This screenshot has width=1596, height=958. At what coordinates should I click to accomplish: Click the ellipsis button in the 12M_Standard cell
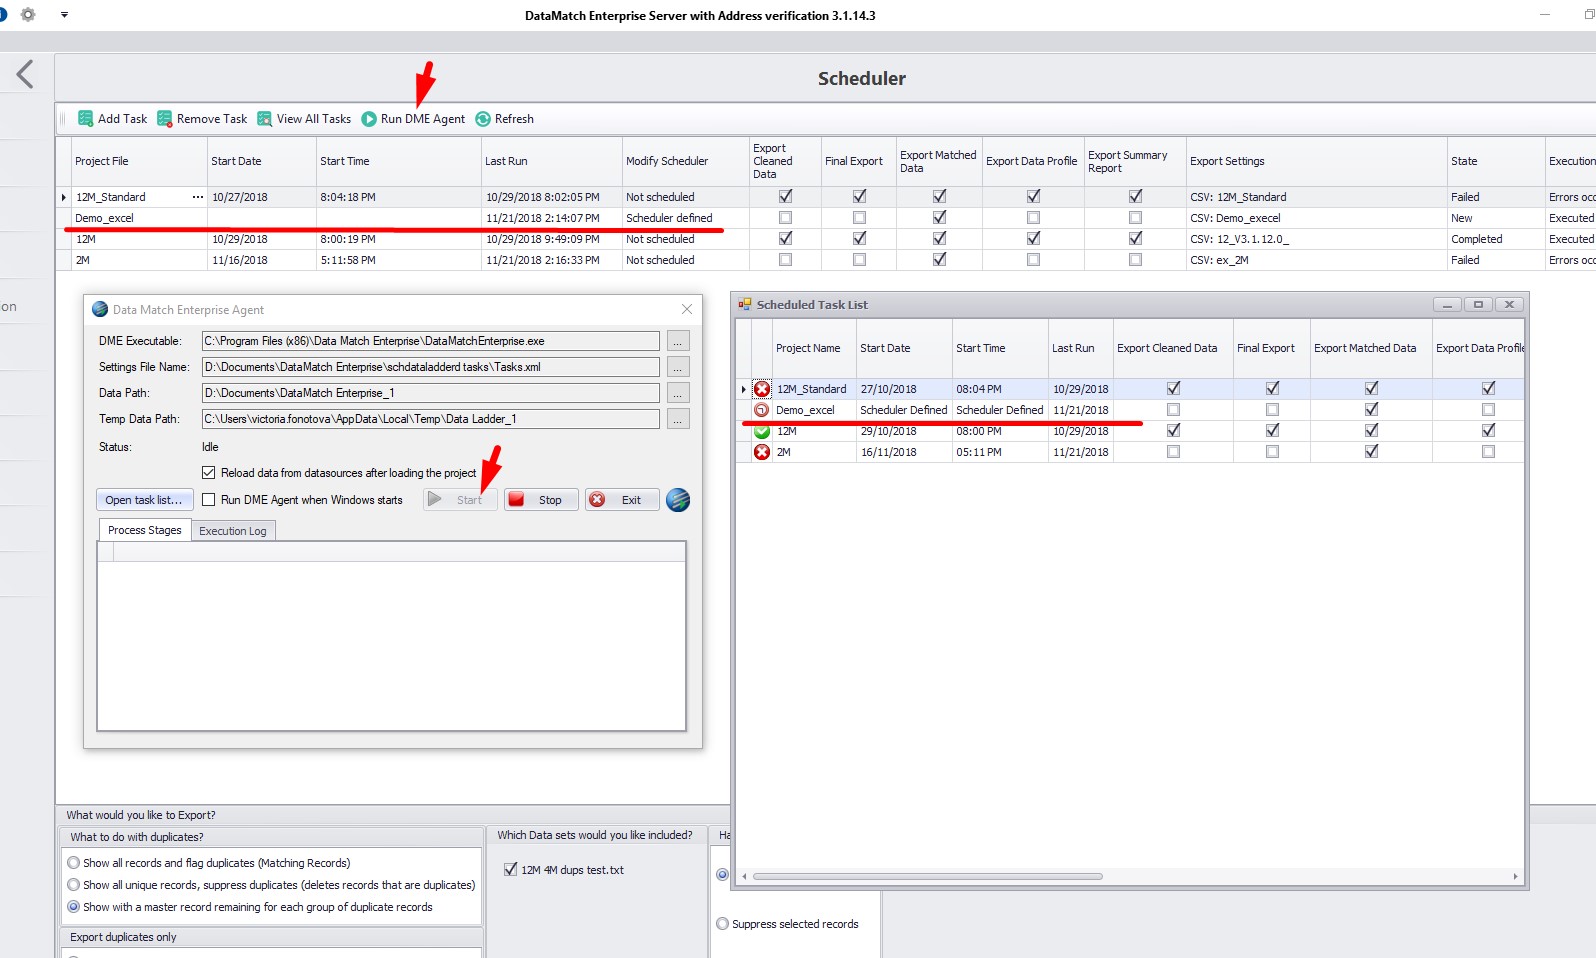[198, 197]
